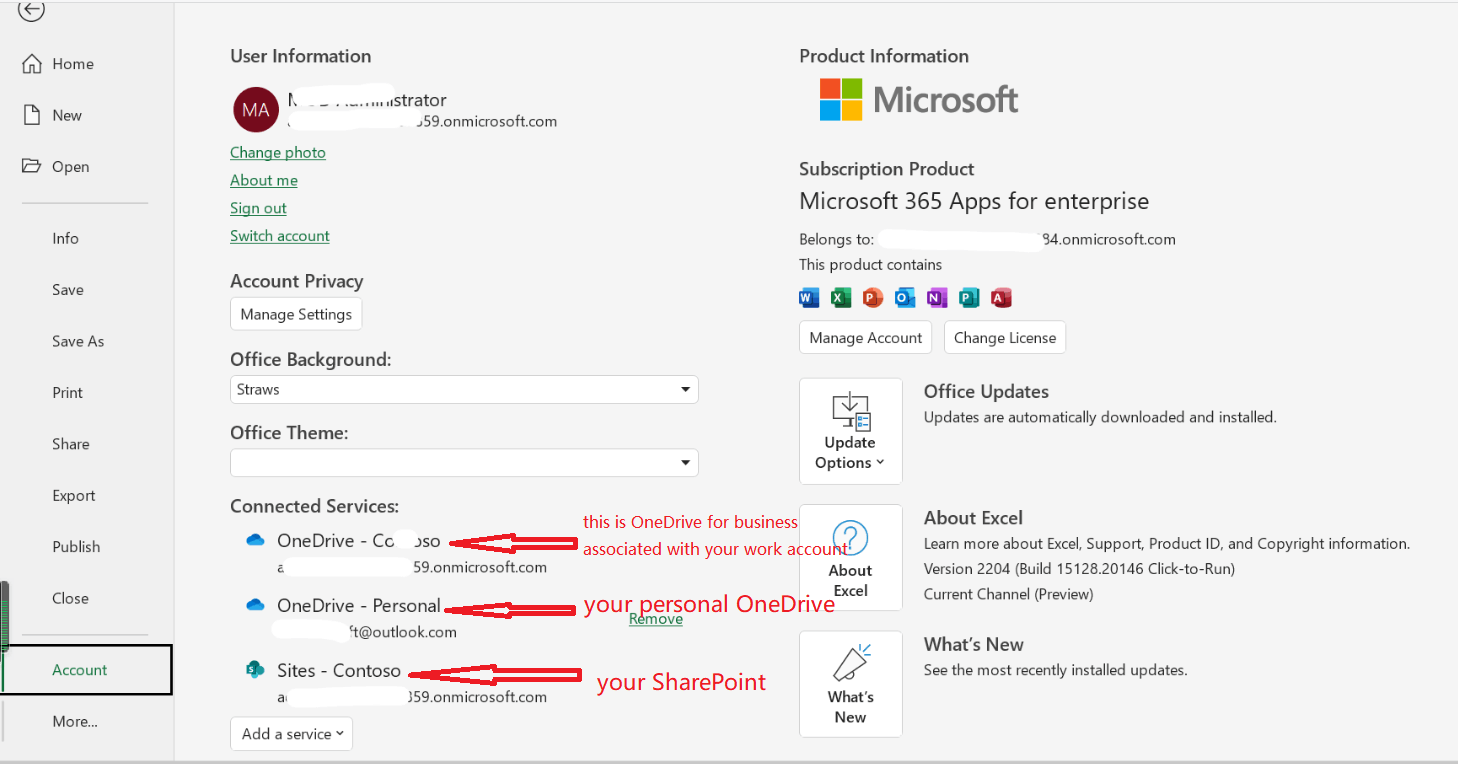This screenshot has width=1458, height=764.
Task: Click the outlook.com email under OneDrive - Personal
Action: [x=365, y=632]
